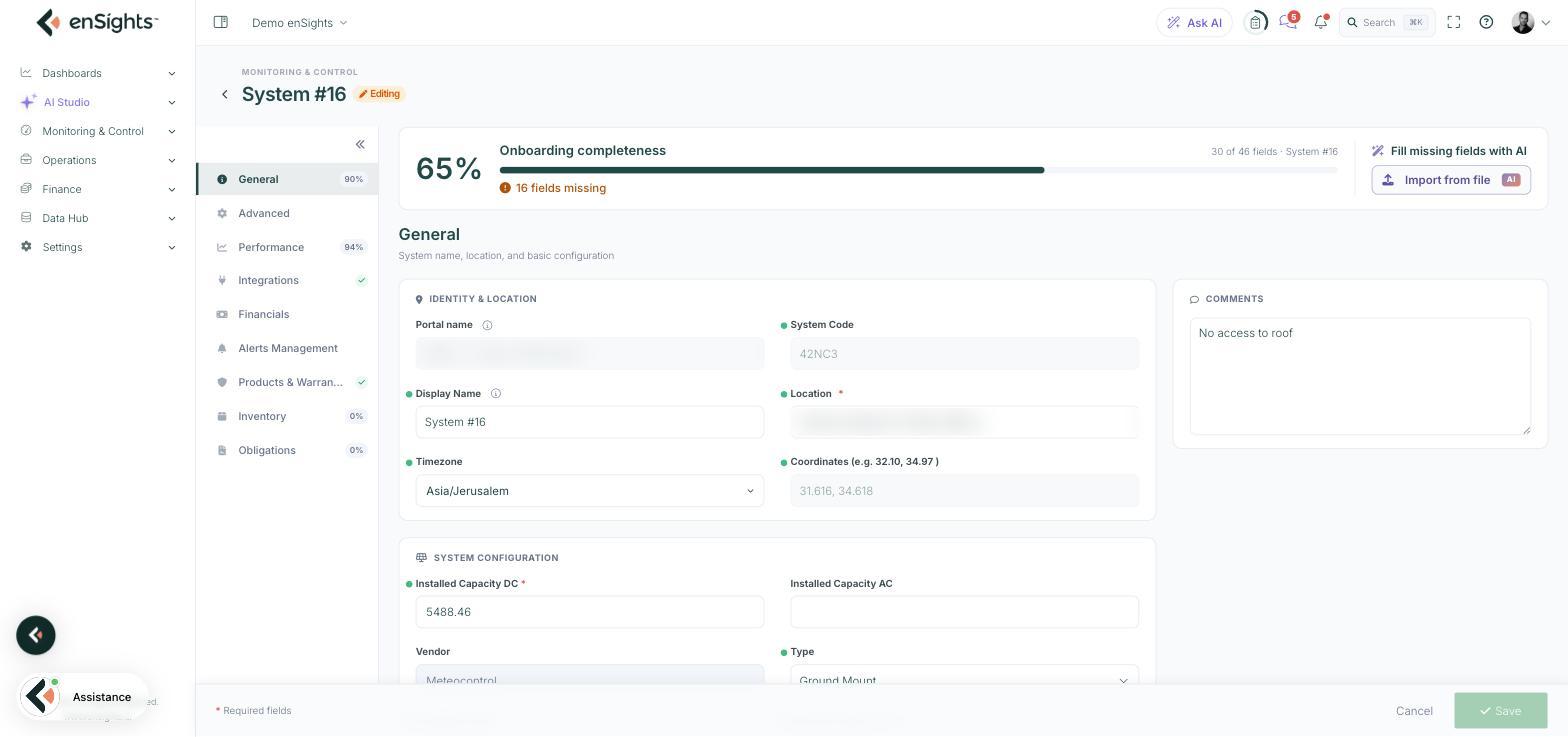Open the Integrations section

pos(288,280)
